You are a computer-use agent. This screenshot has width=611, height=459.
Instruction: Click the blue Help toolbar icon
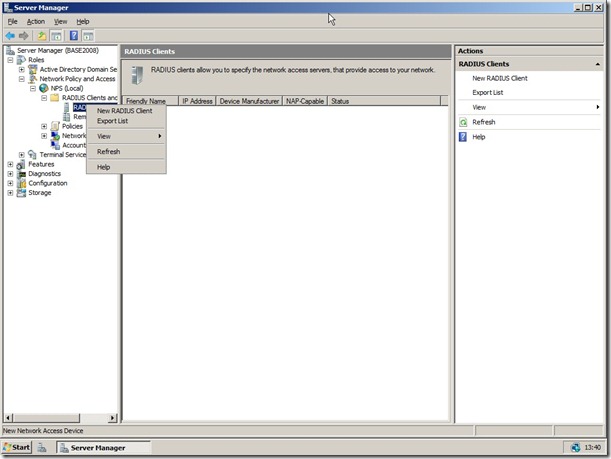click(x=74, y=36)
